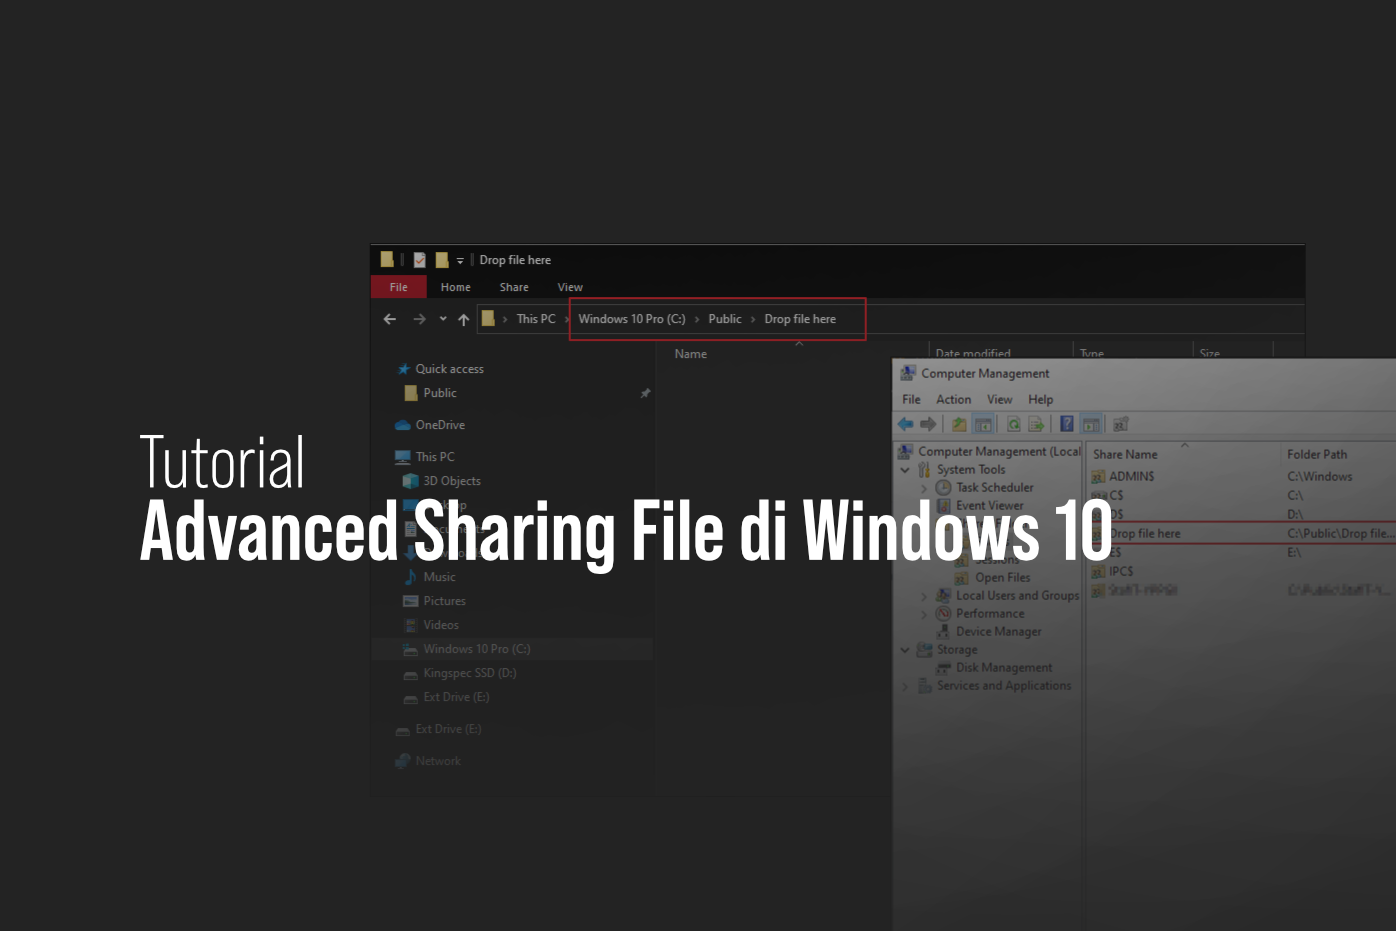This screenshot has width=1396, height=931.
Task: Click the Refresh icon in Computer Management toolbar
Action: click(x=1013, y=423)
